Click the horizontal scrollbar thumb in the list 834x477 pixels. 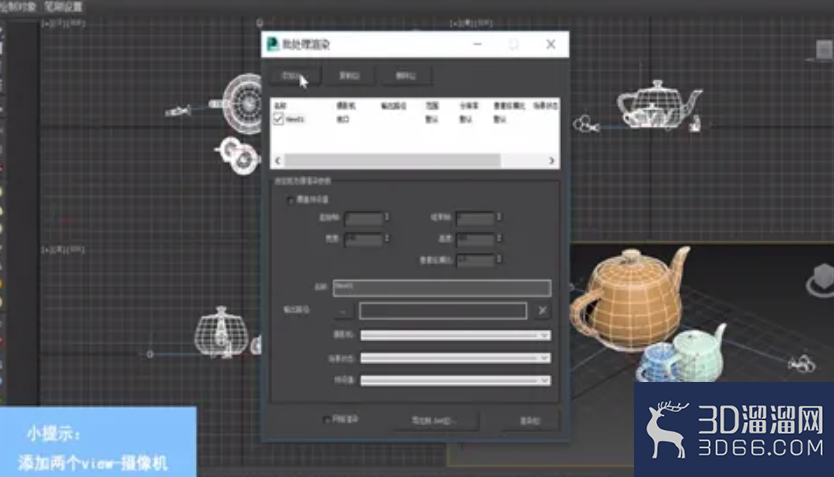393,161
